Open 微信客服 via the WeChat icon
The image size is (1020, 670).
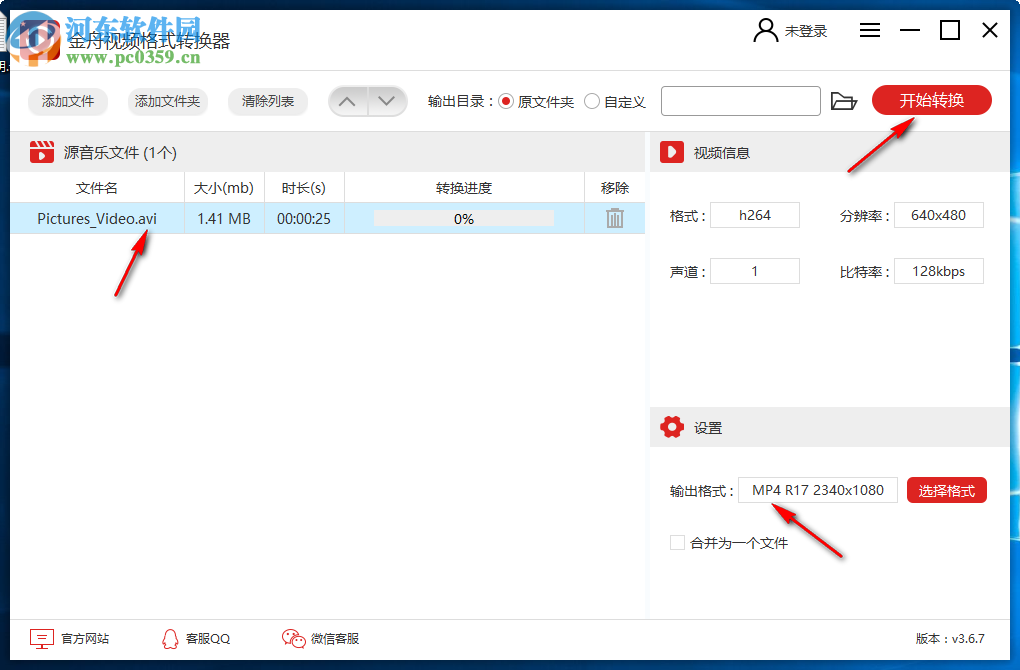(x=293, y=638)
